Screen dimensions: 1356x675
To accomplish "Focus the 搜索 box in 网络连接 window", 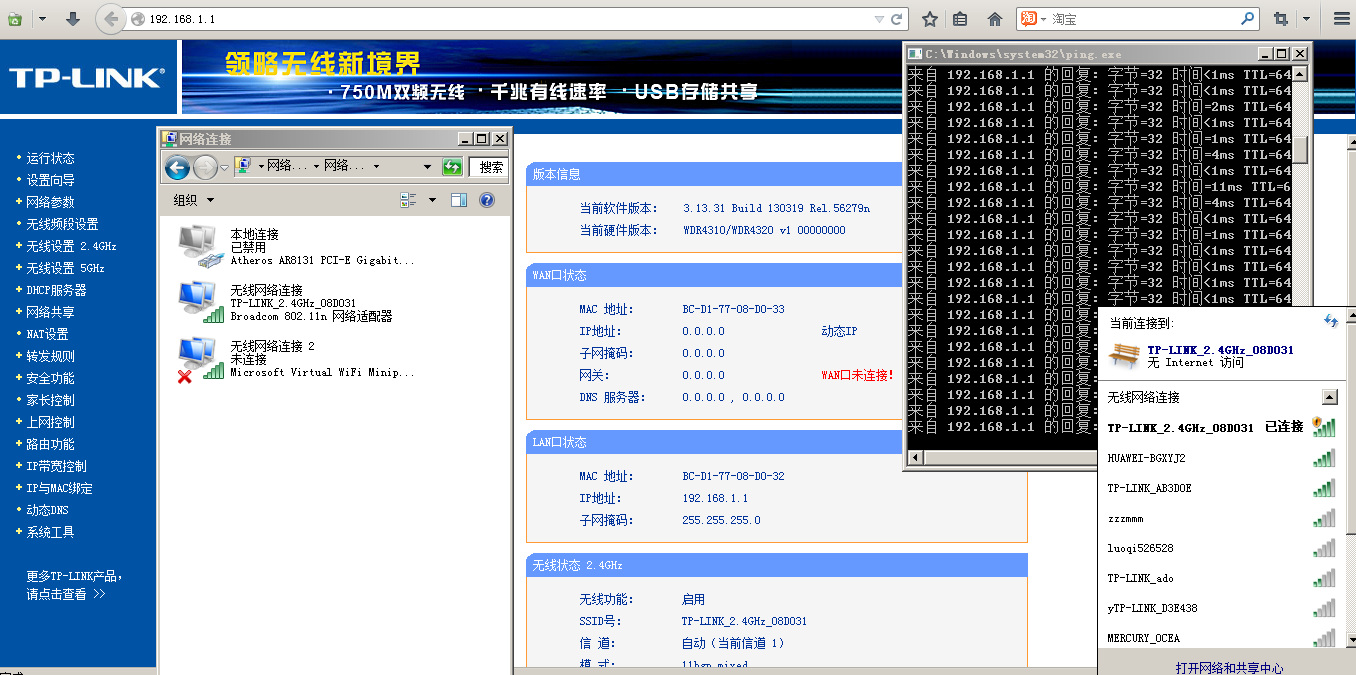I will [x=489, y=167].
